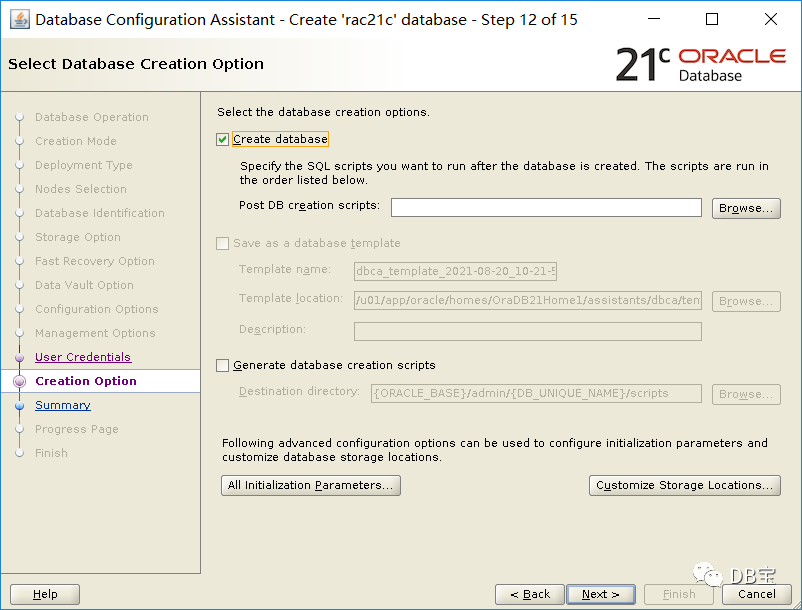Uncheck the Create database checkbox
The width and height of the screenshot is (802, 610).
click(x=222, y=139)
